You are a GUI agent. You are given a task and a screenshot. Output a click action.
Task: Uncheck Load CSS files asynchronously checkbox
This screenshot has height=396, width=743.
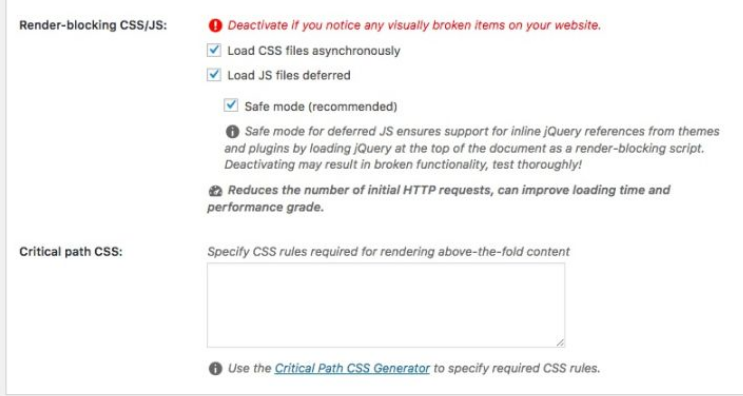pos(214,50)
